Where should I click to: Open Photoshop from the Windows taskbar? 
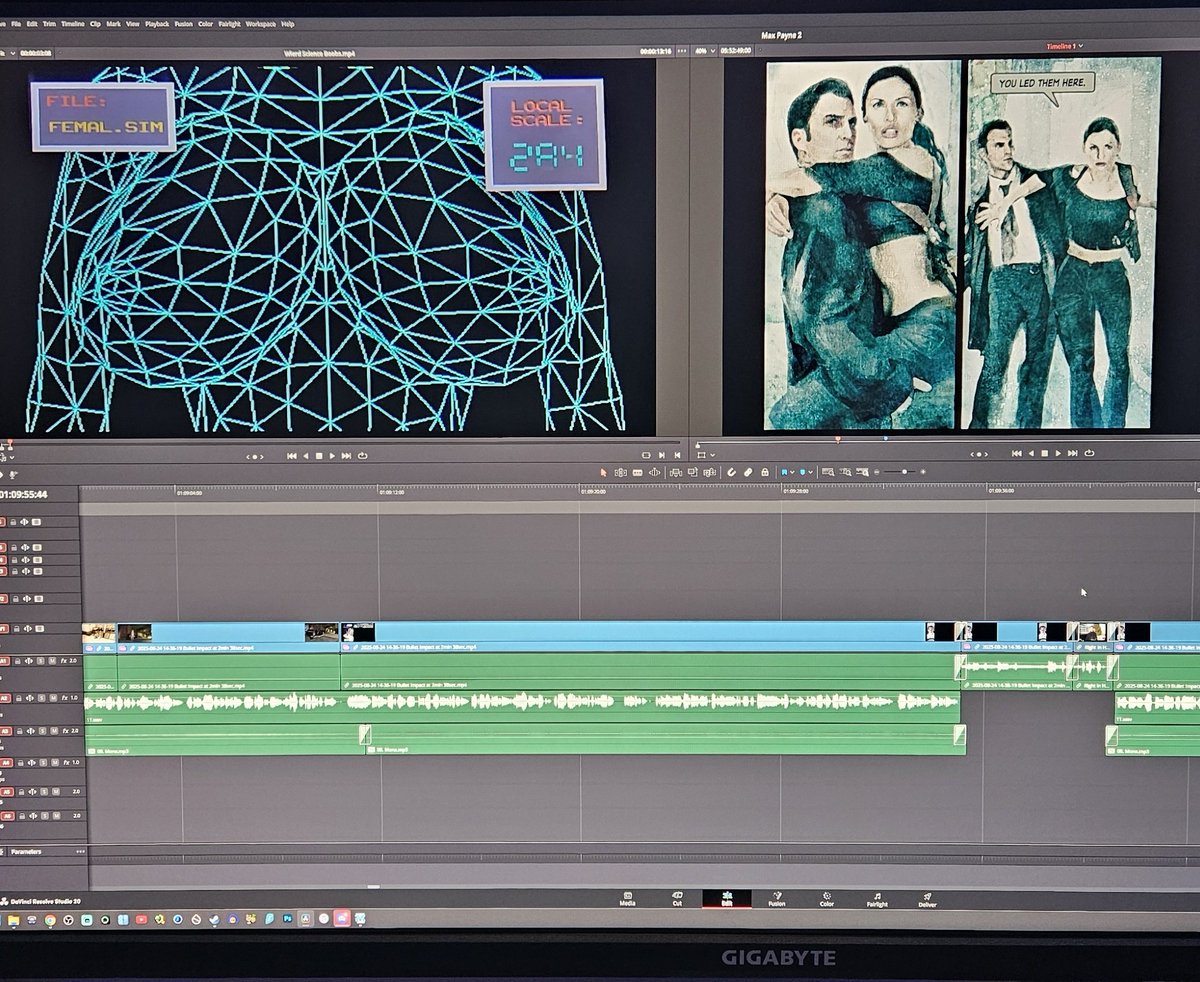point(287,919)
